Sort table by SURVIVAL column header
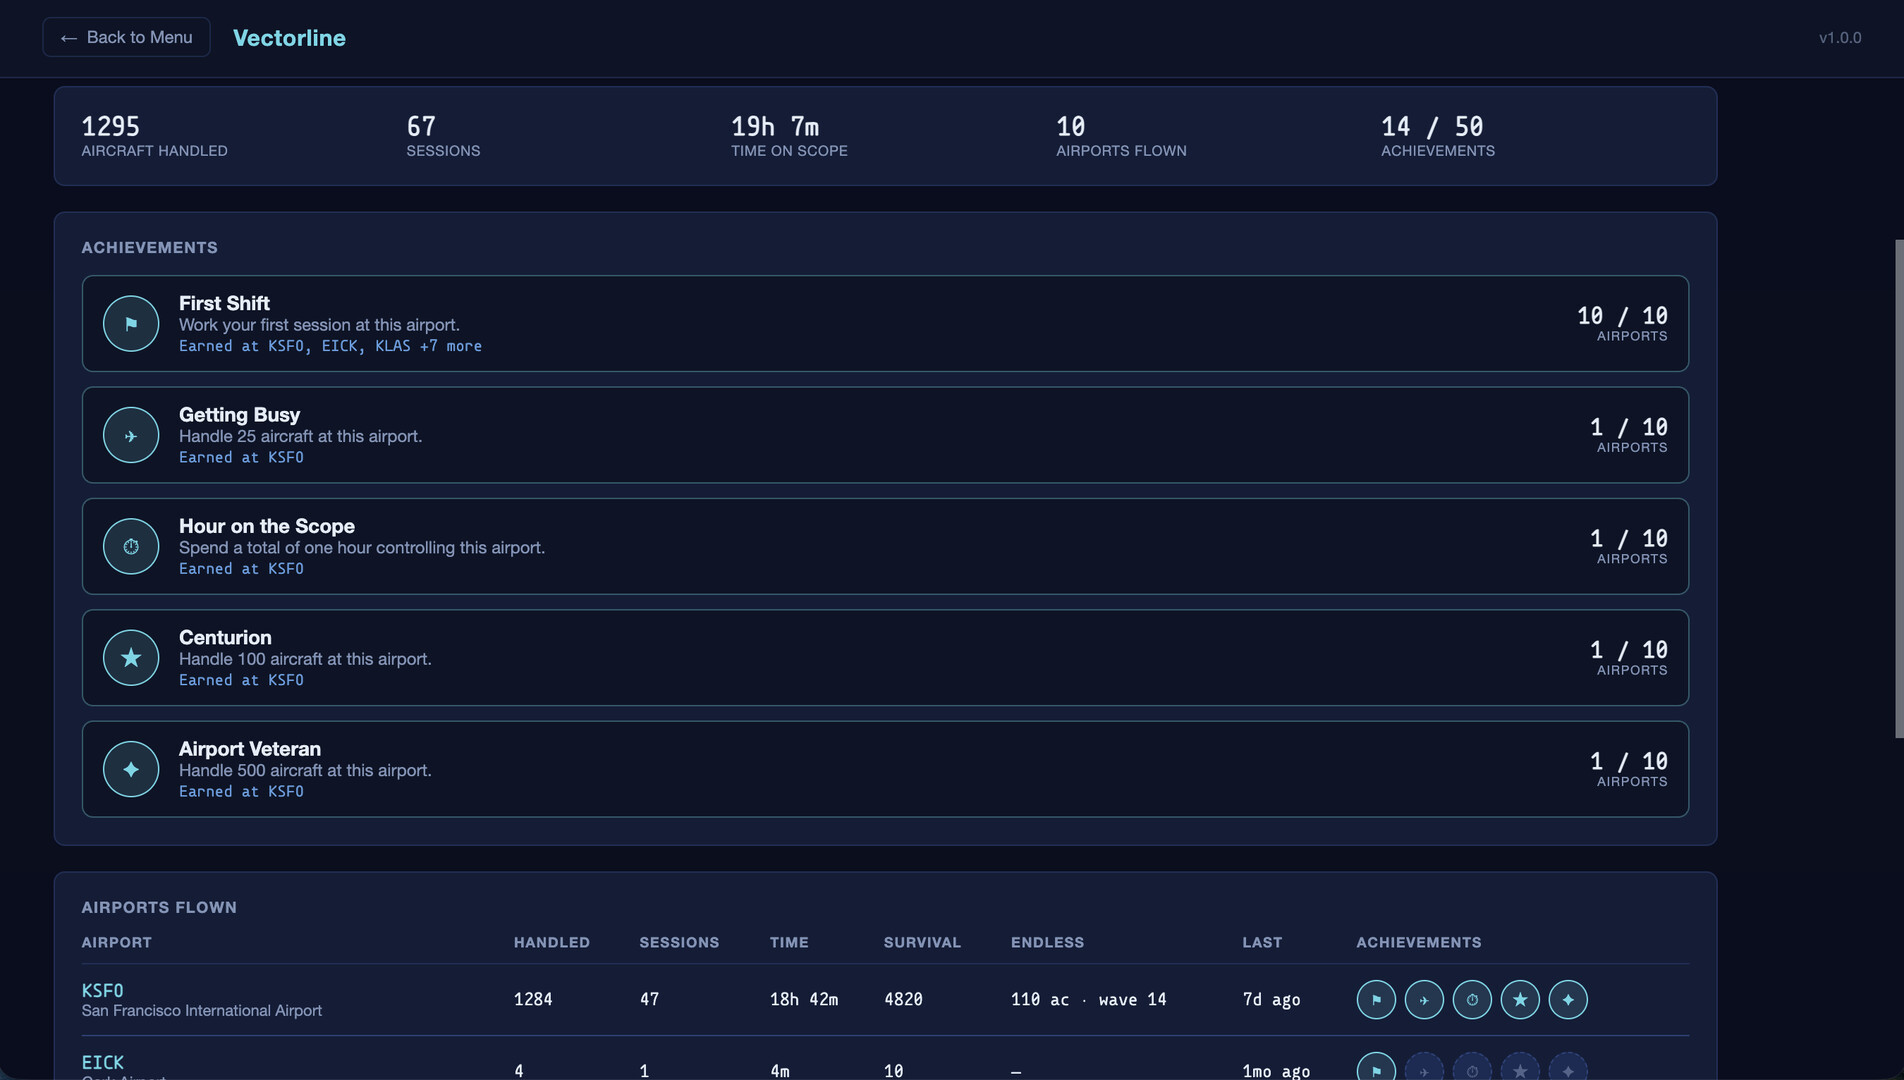This screenshot has width=1904, height=1080. 922,942
